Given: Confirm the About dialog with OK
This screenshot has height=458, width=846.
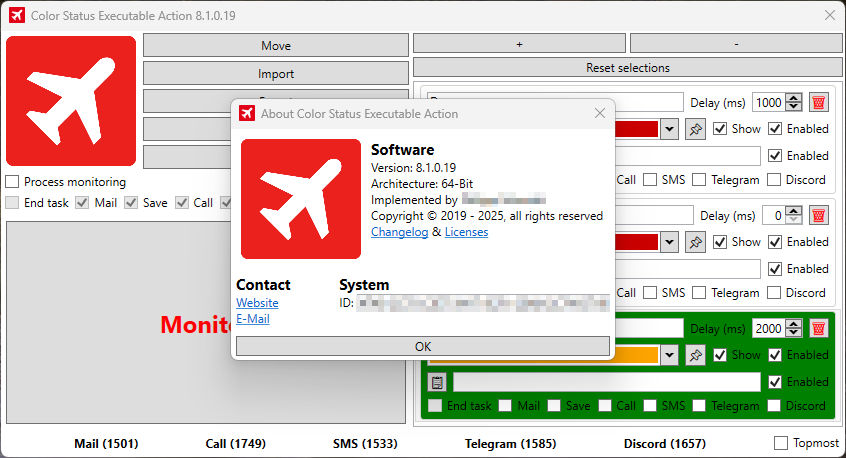Looking at the screenshot, I should point(423,346).
